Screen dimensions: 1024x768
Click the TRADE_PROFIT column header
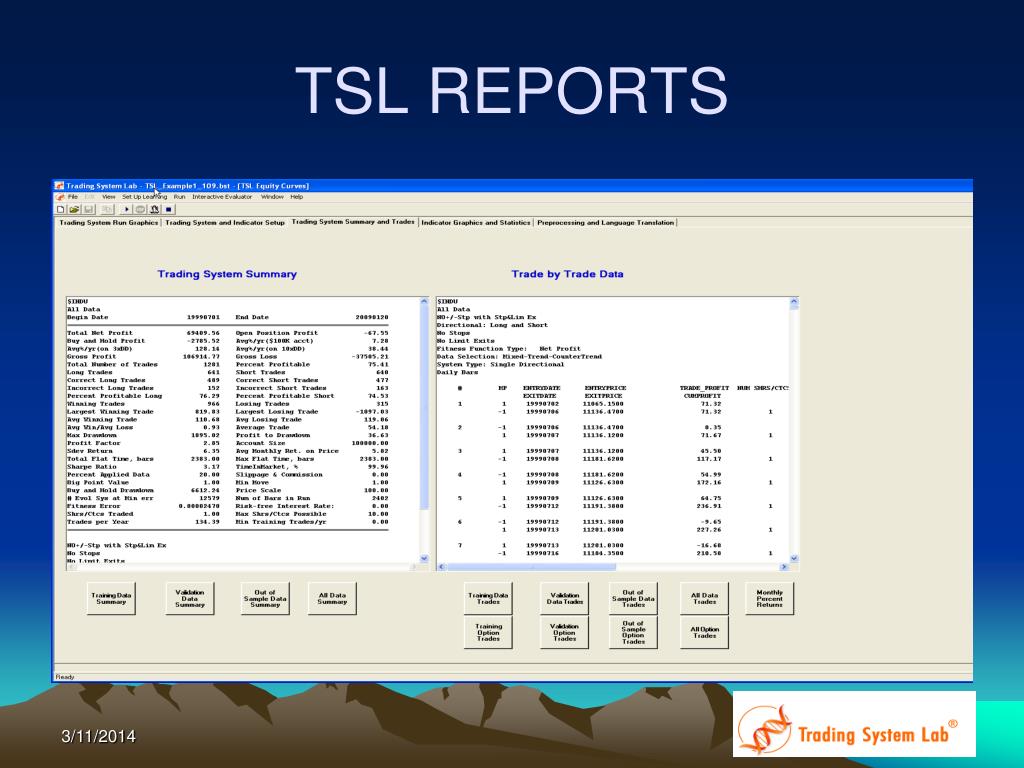coord(704,388)
